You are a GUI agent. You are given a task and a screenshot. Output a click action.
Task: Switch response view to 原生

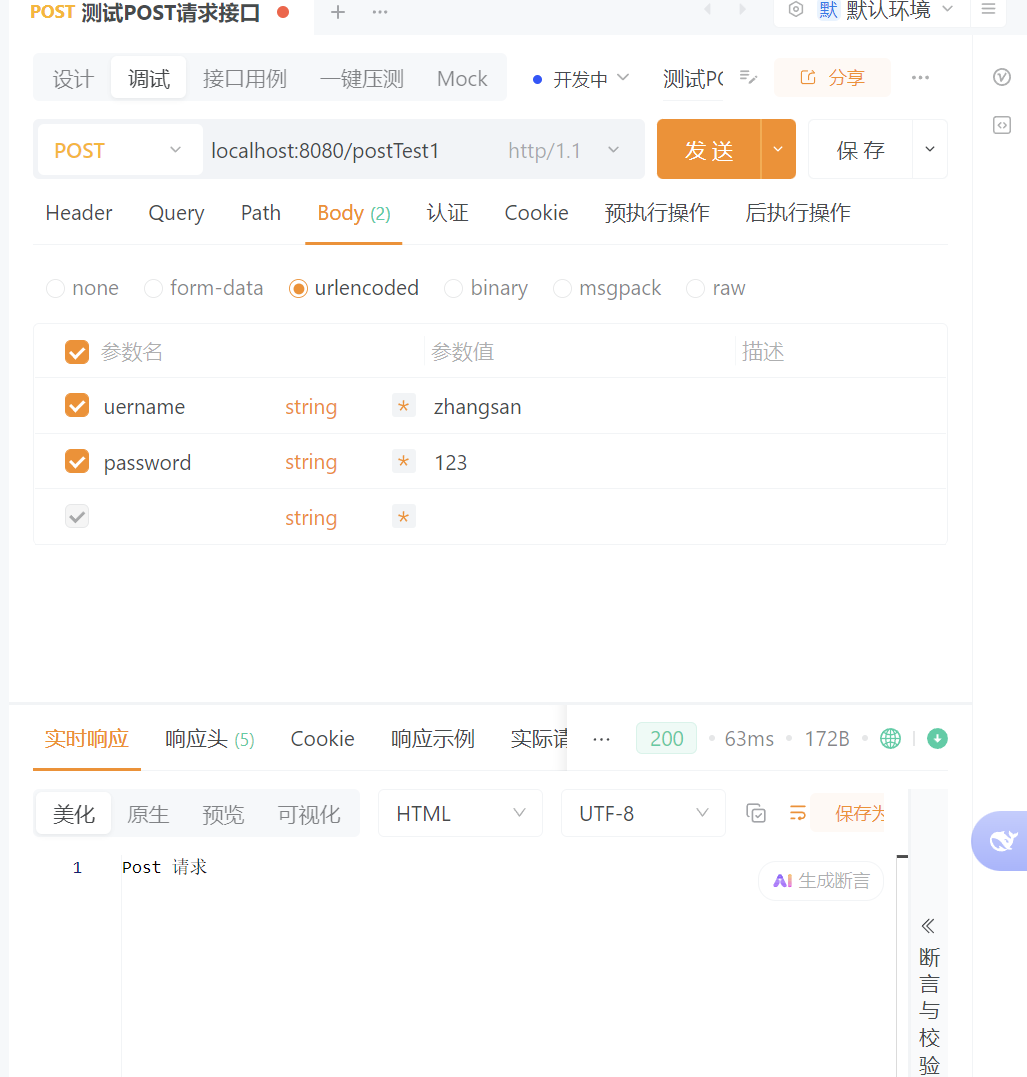coord(148,814)
